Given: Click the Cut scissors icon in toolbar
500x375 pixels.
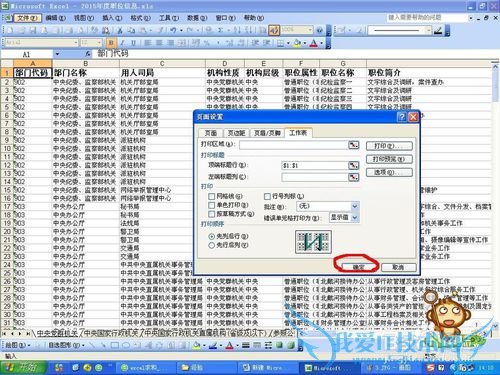Looking at the screenshot, I should 120,30.
